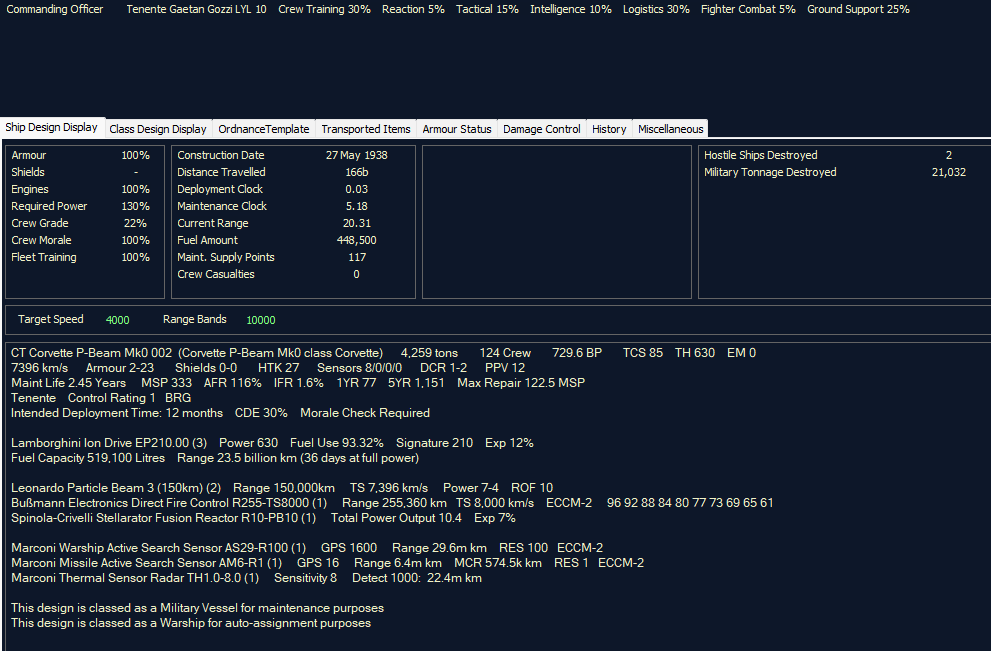Click Warship auto-assignment classification line
The image size is (991, 651).
[191, 623]
